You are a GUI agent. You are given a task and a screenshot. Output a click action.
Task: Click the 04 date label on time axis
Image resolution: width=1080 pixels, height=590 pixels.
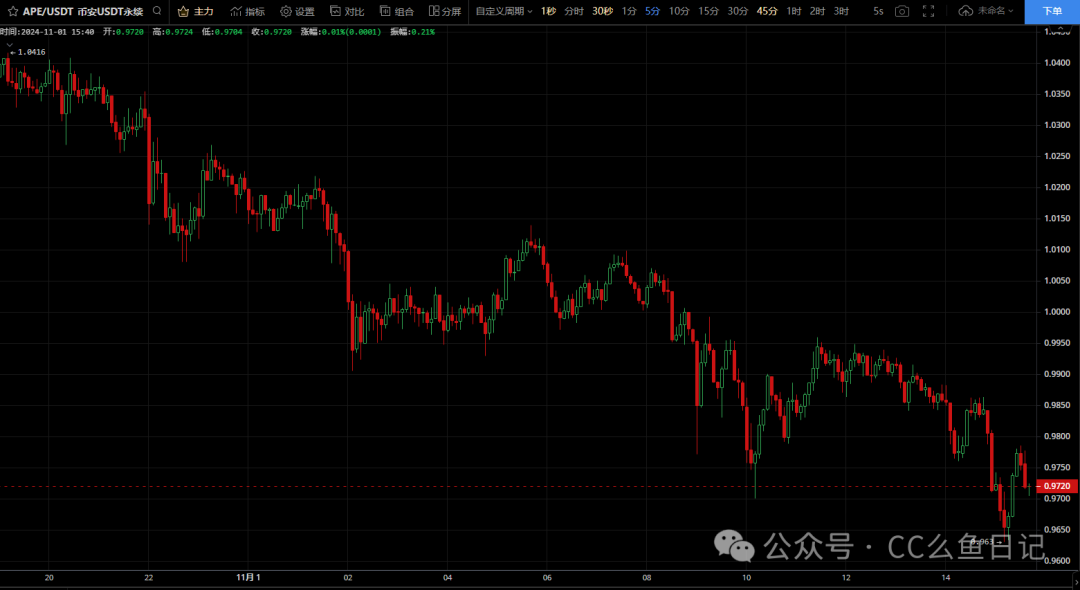point(448,577)
